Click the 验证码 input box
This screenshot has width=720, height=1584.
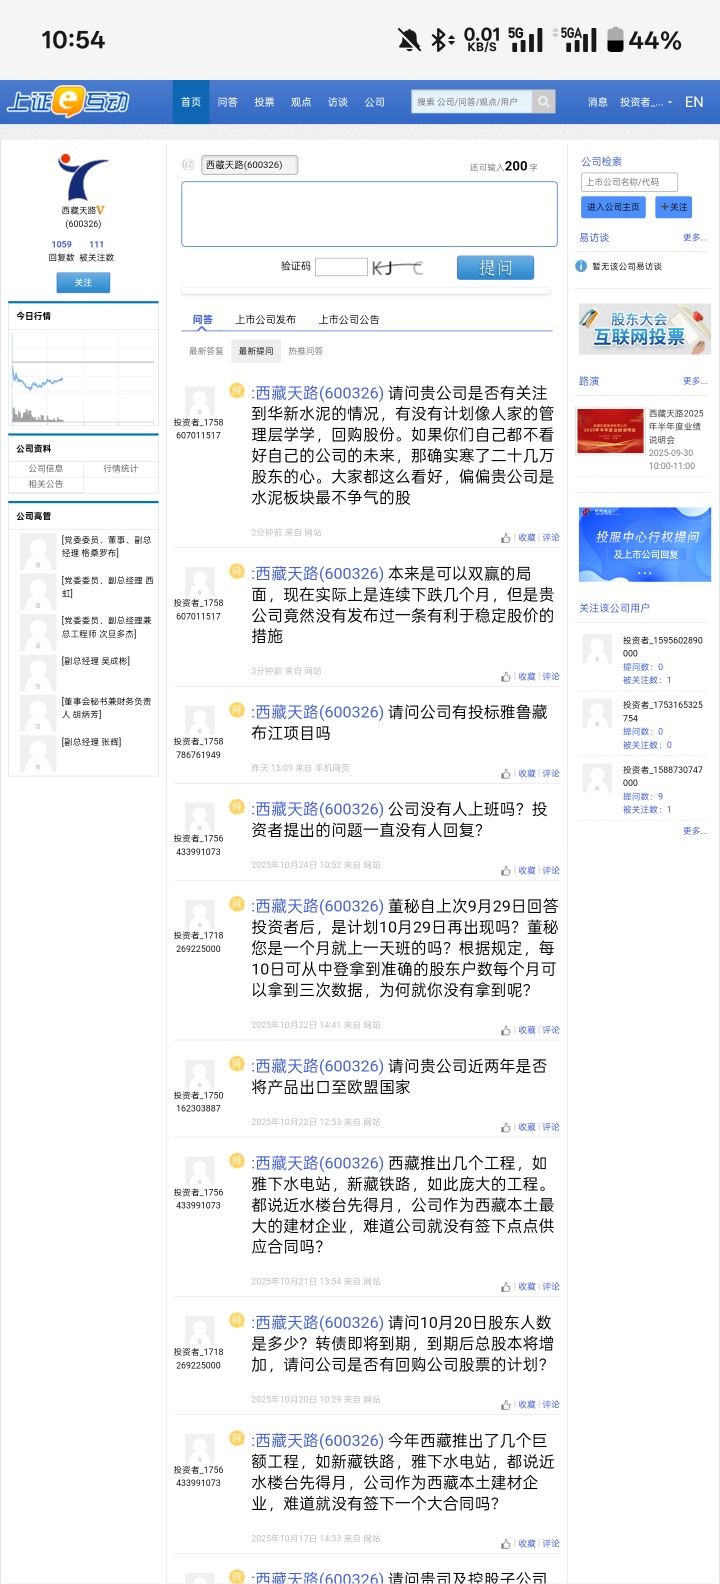click(x=341, y=267)
